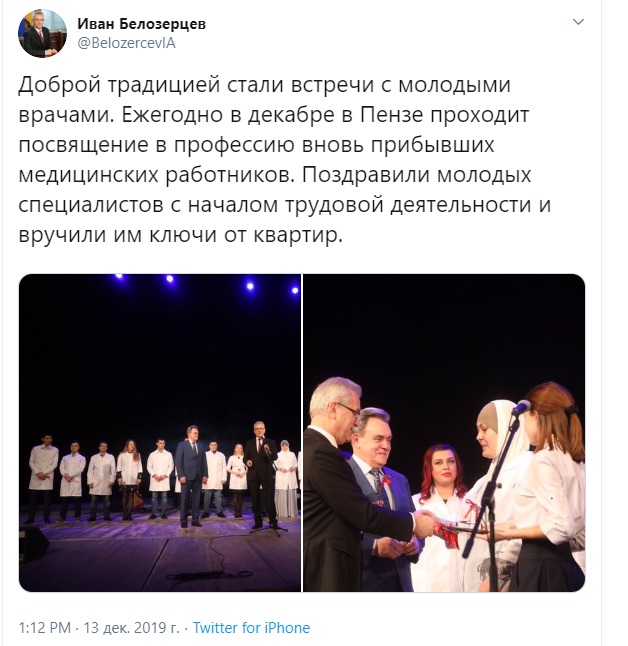This screenshot has height=646, width=628.
Task: Click the date 13 дек. 2019 г.
Action: click(131, 627)
